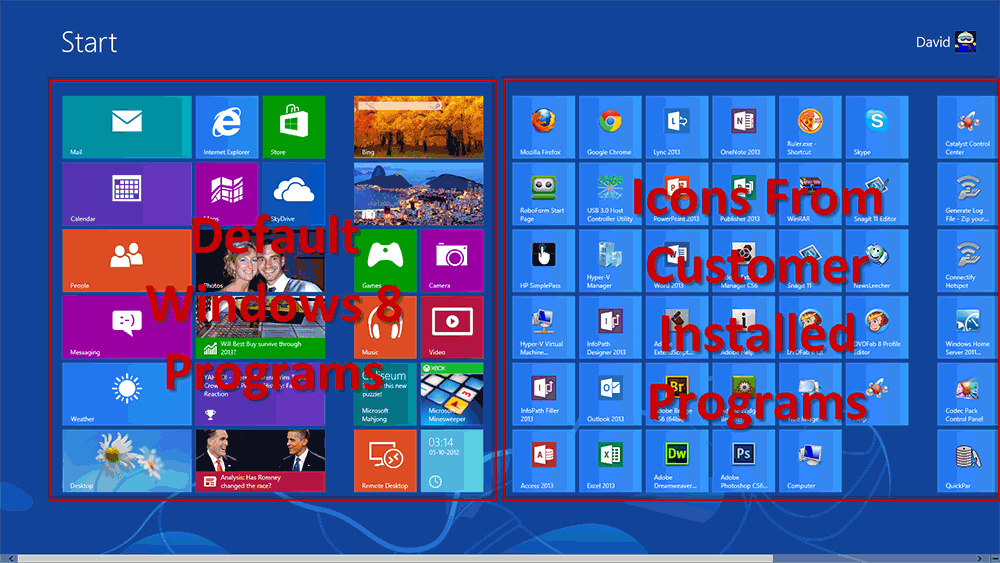The width and height of the screenshot is (1000, 563).
Task: Open the Games tile
Action: (385, 260)
